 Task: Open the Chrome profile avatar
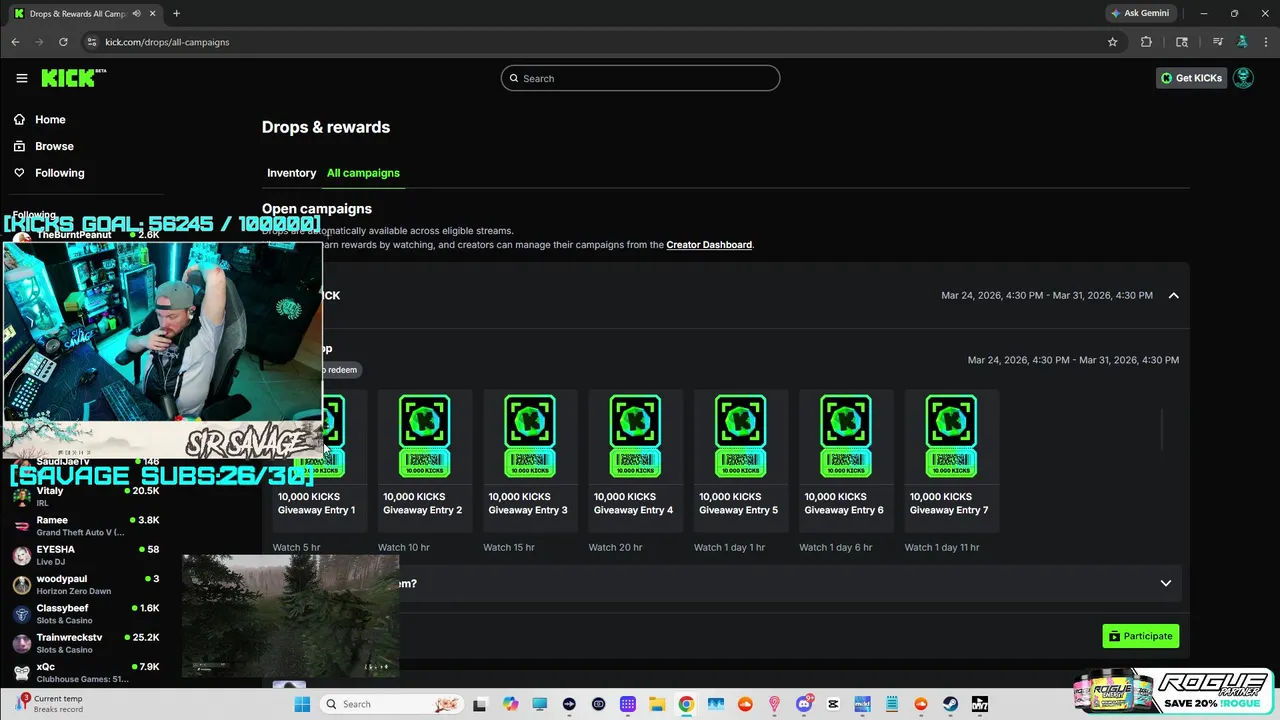click(x=1242, y=42)
